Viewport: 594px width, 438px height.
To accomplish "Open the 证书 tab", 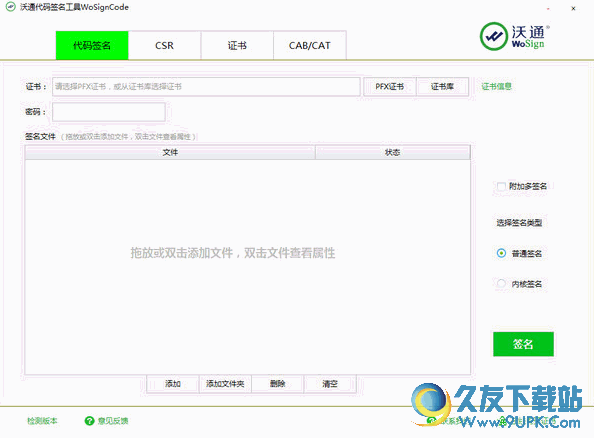I will click(x=237, y=45).
